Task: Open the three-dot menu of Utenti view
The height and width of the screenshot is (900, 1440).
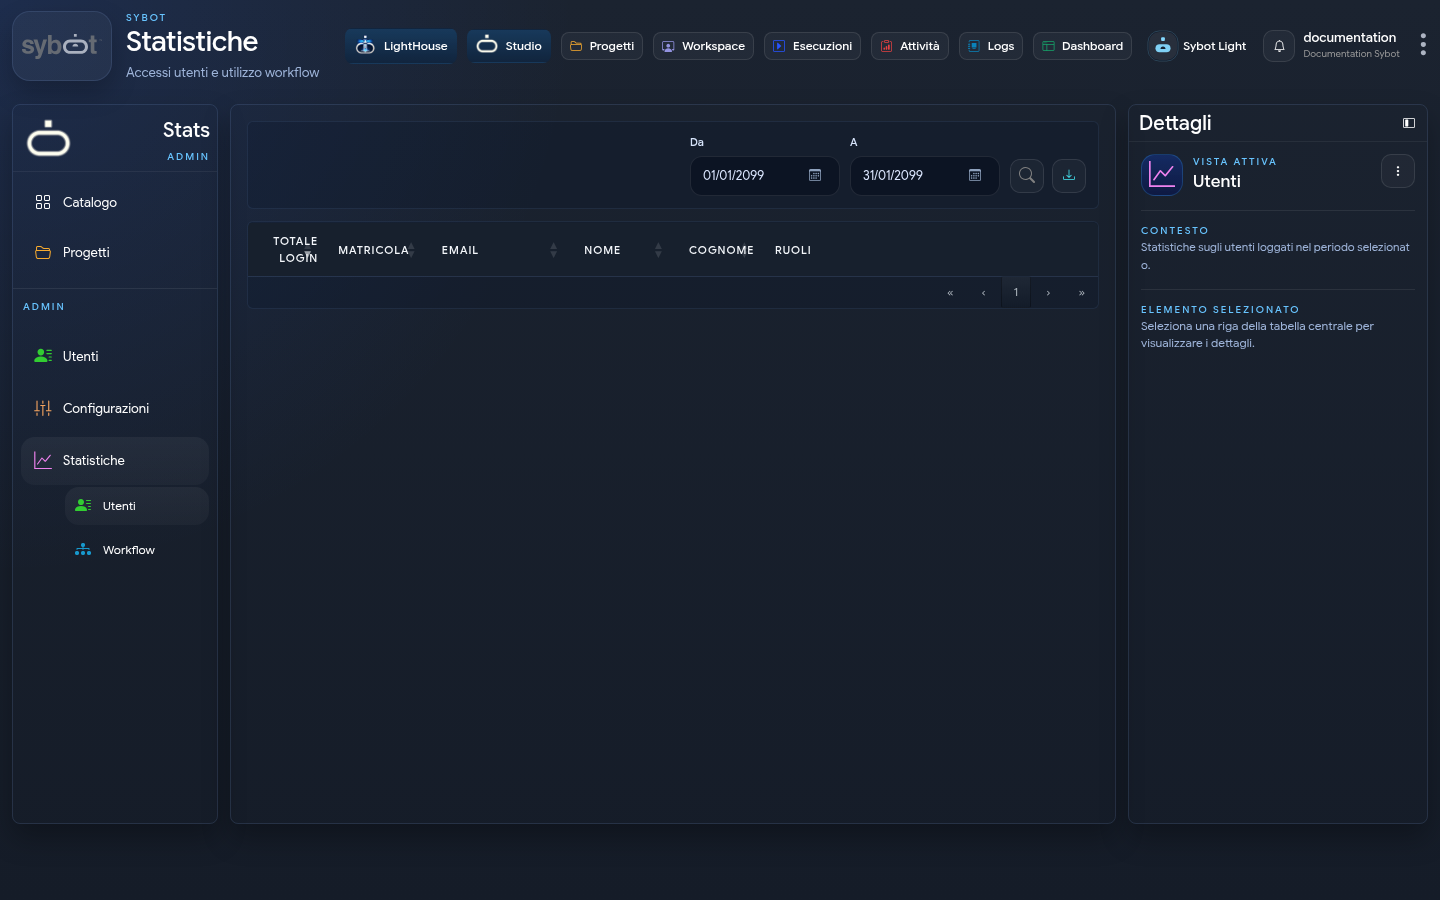Action: point(1398,171)
